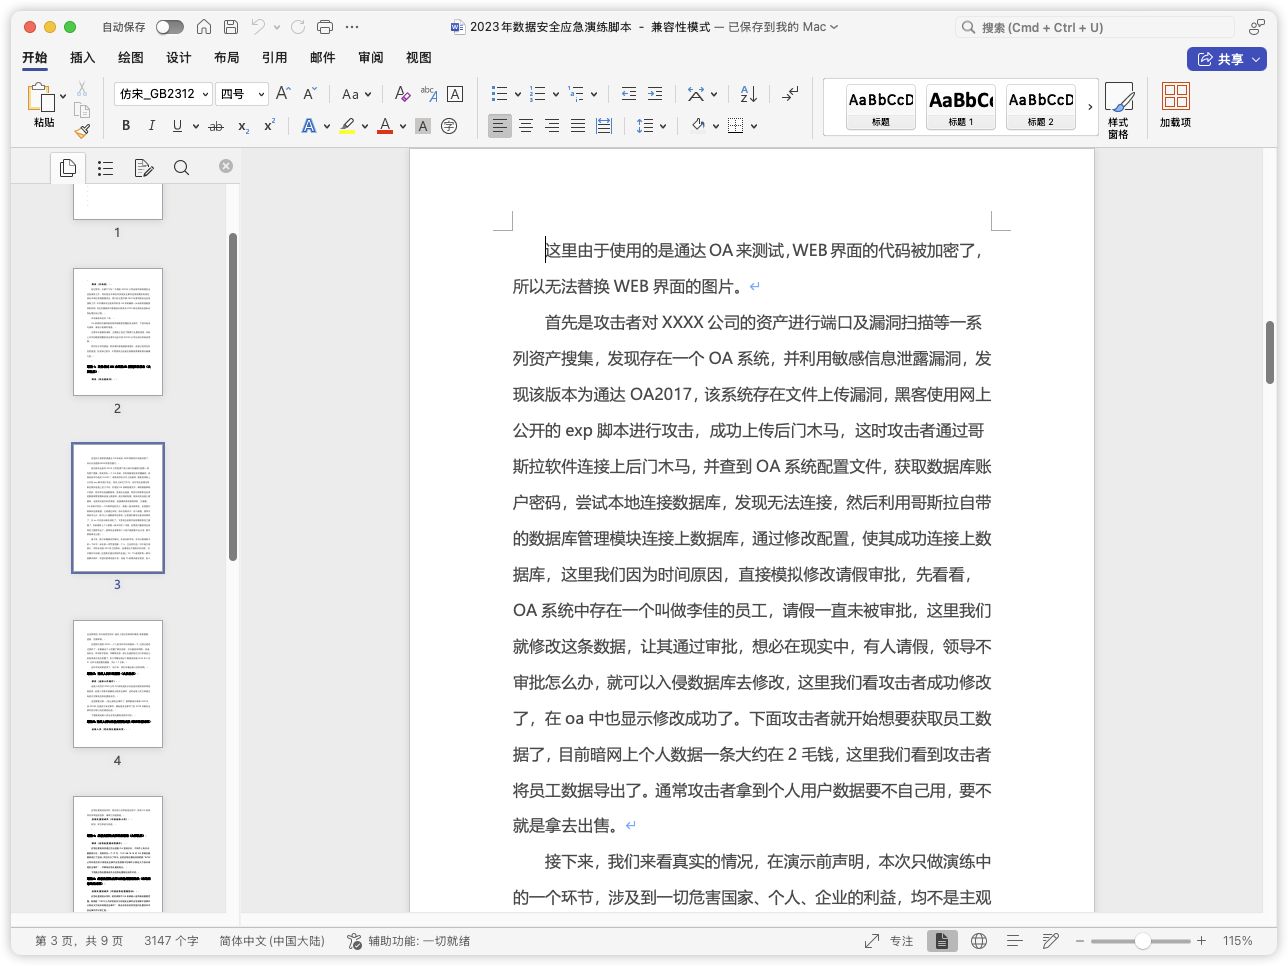The height and width of the screenshot is (966, 1288).
Task: Toggle bulleted list formatting
Action: click(x=497, y=93)
